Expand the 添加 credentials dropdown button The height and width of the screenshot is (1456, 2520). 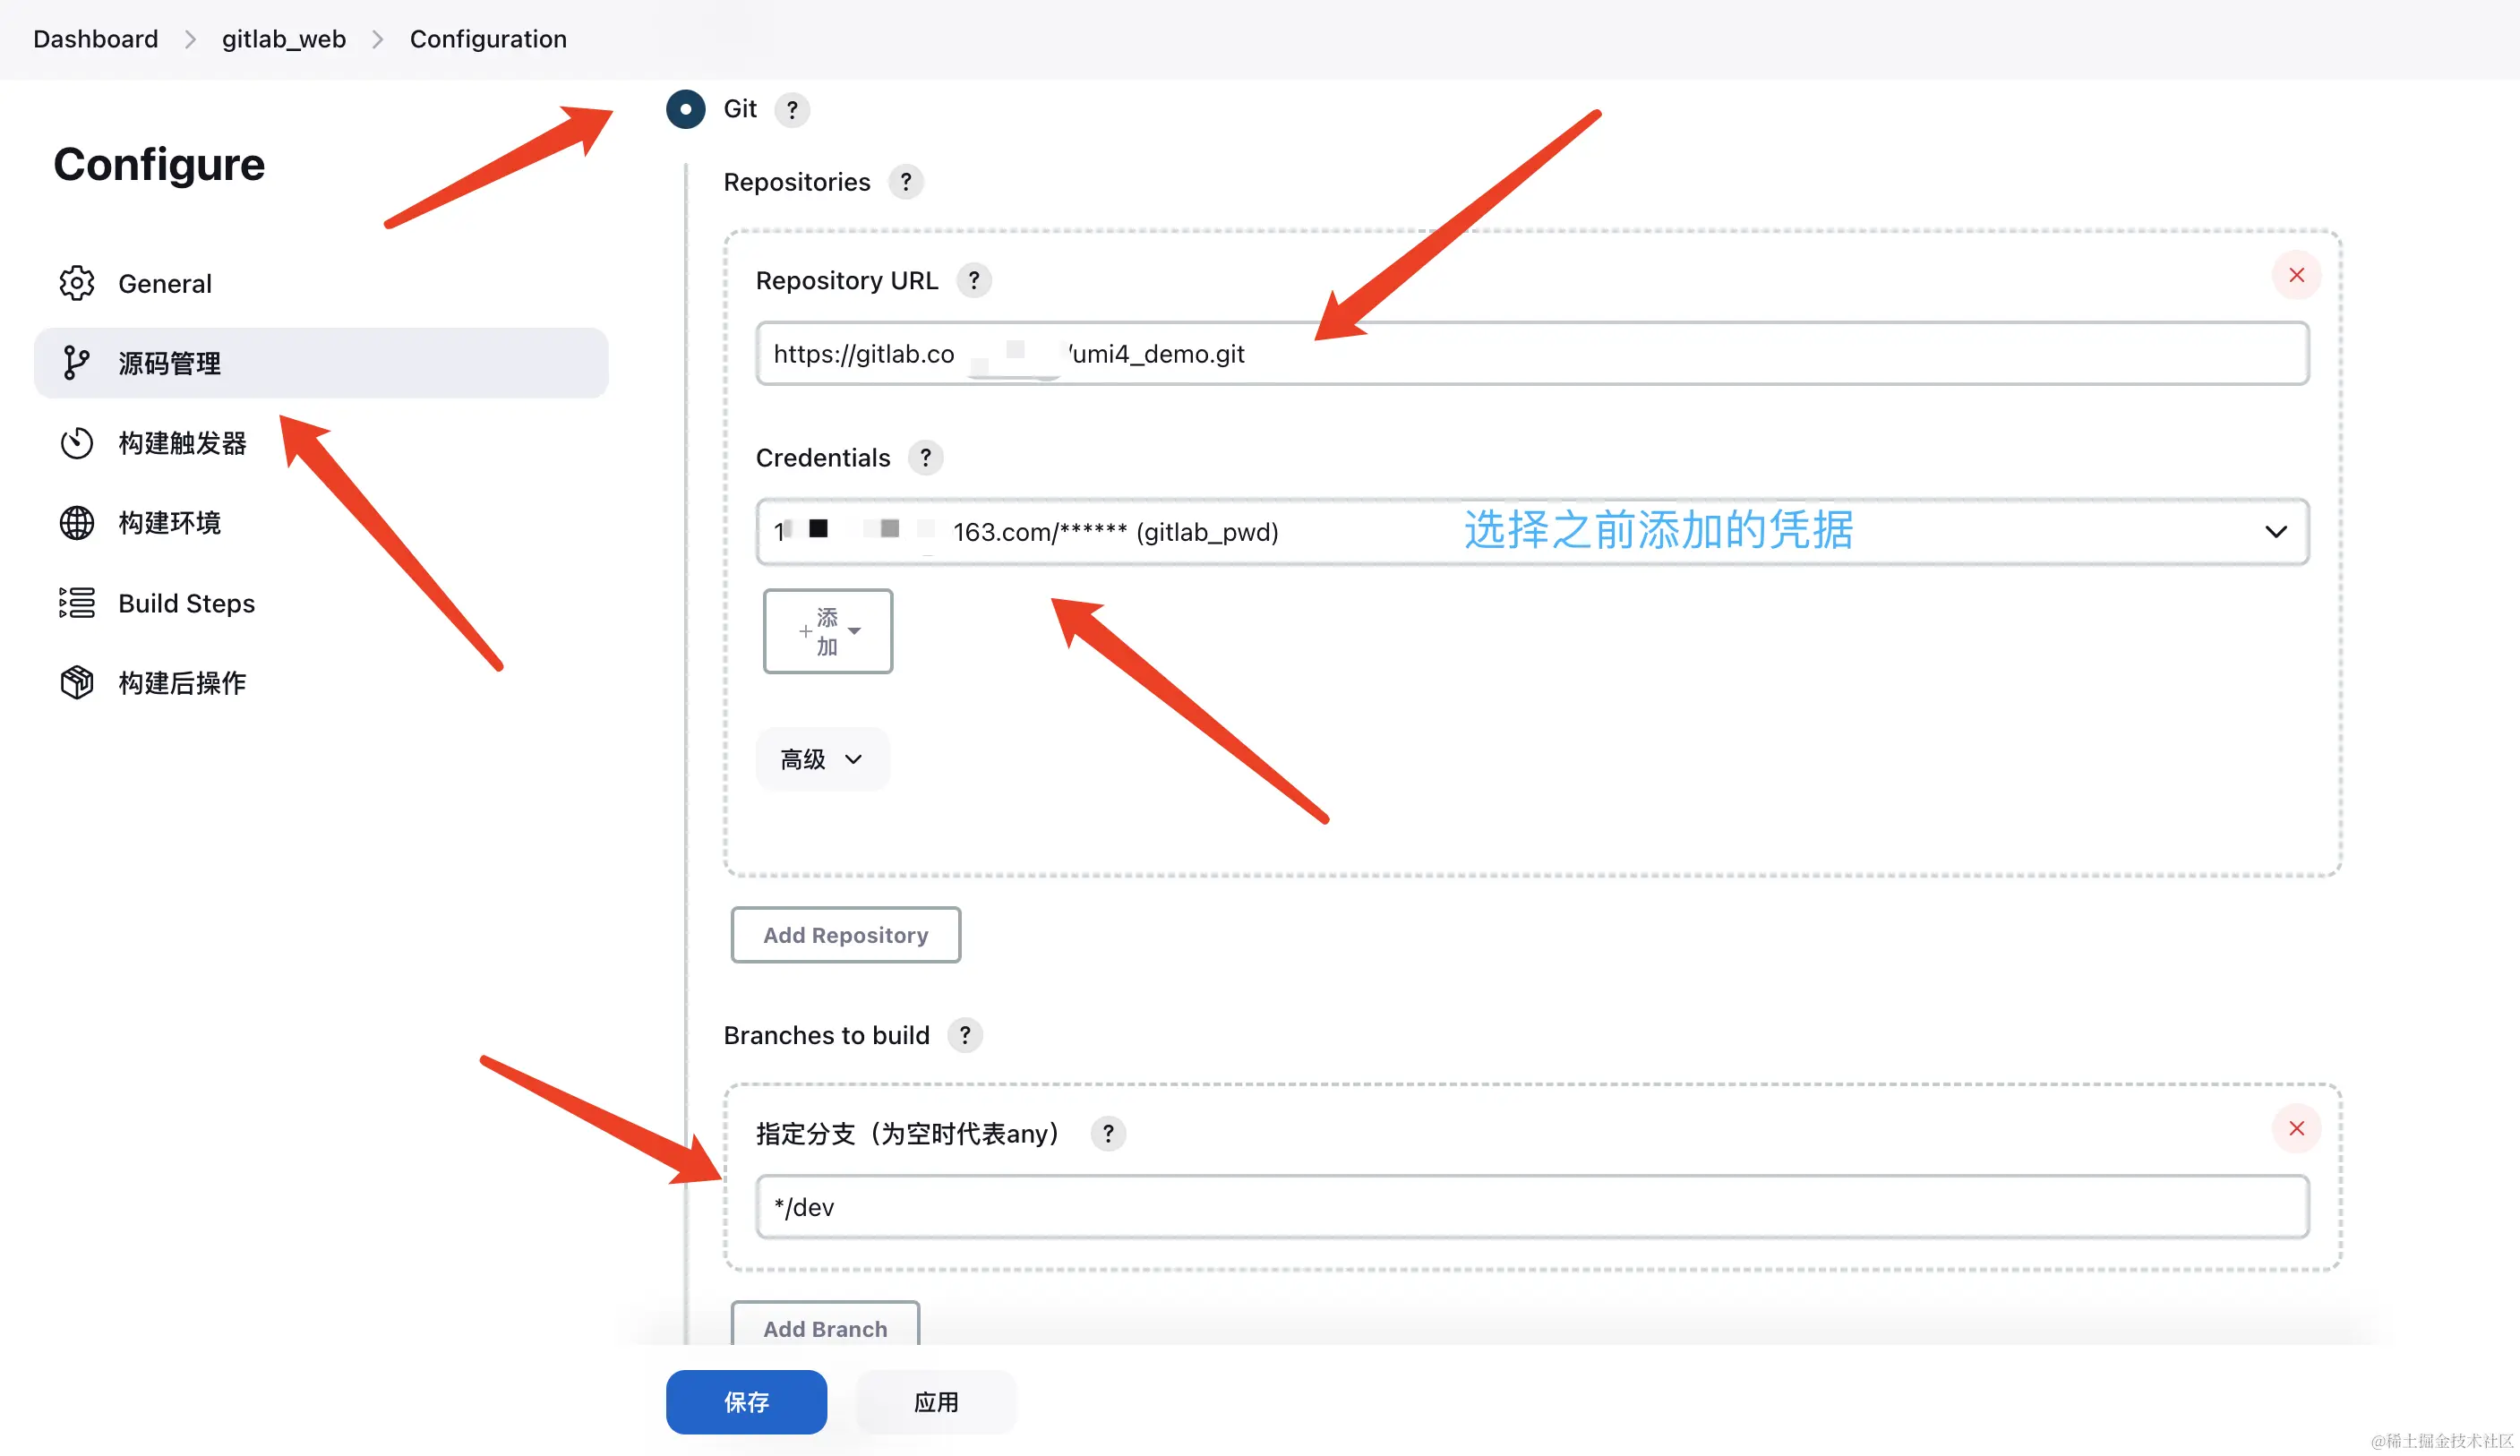[828, 631]
